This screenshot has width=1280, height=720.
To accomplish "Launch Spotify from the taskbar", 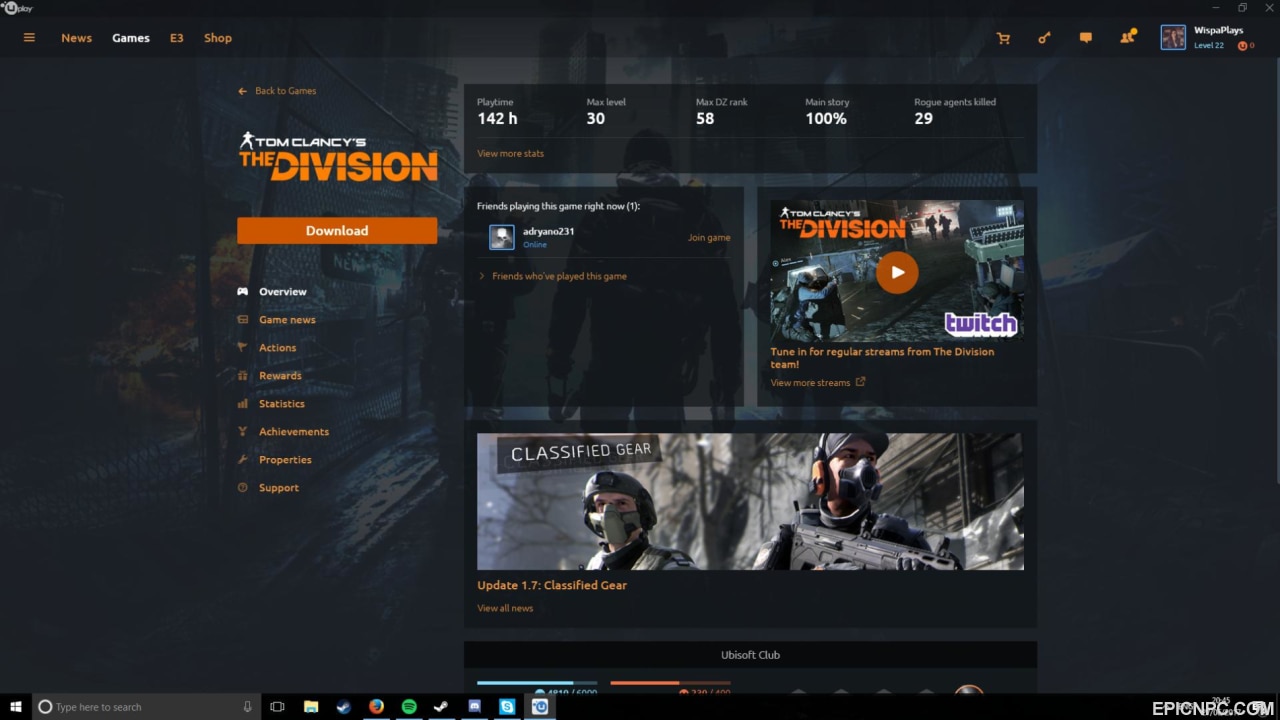I will click(408, 707).
